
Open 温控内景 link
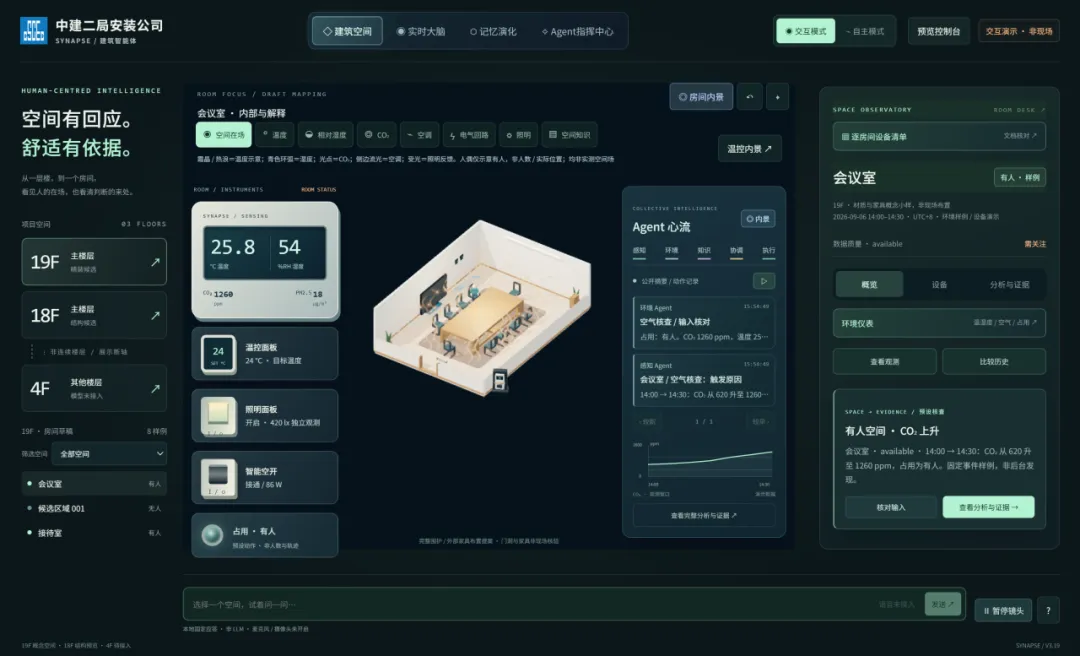coord(749,149)
